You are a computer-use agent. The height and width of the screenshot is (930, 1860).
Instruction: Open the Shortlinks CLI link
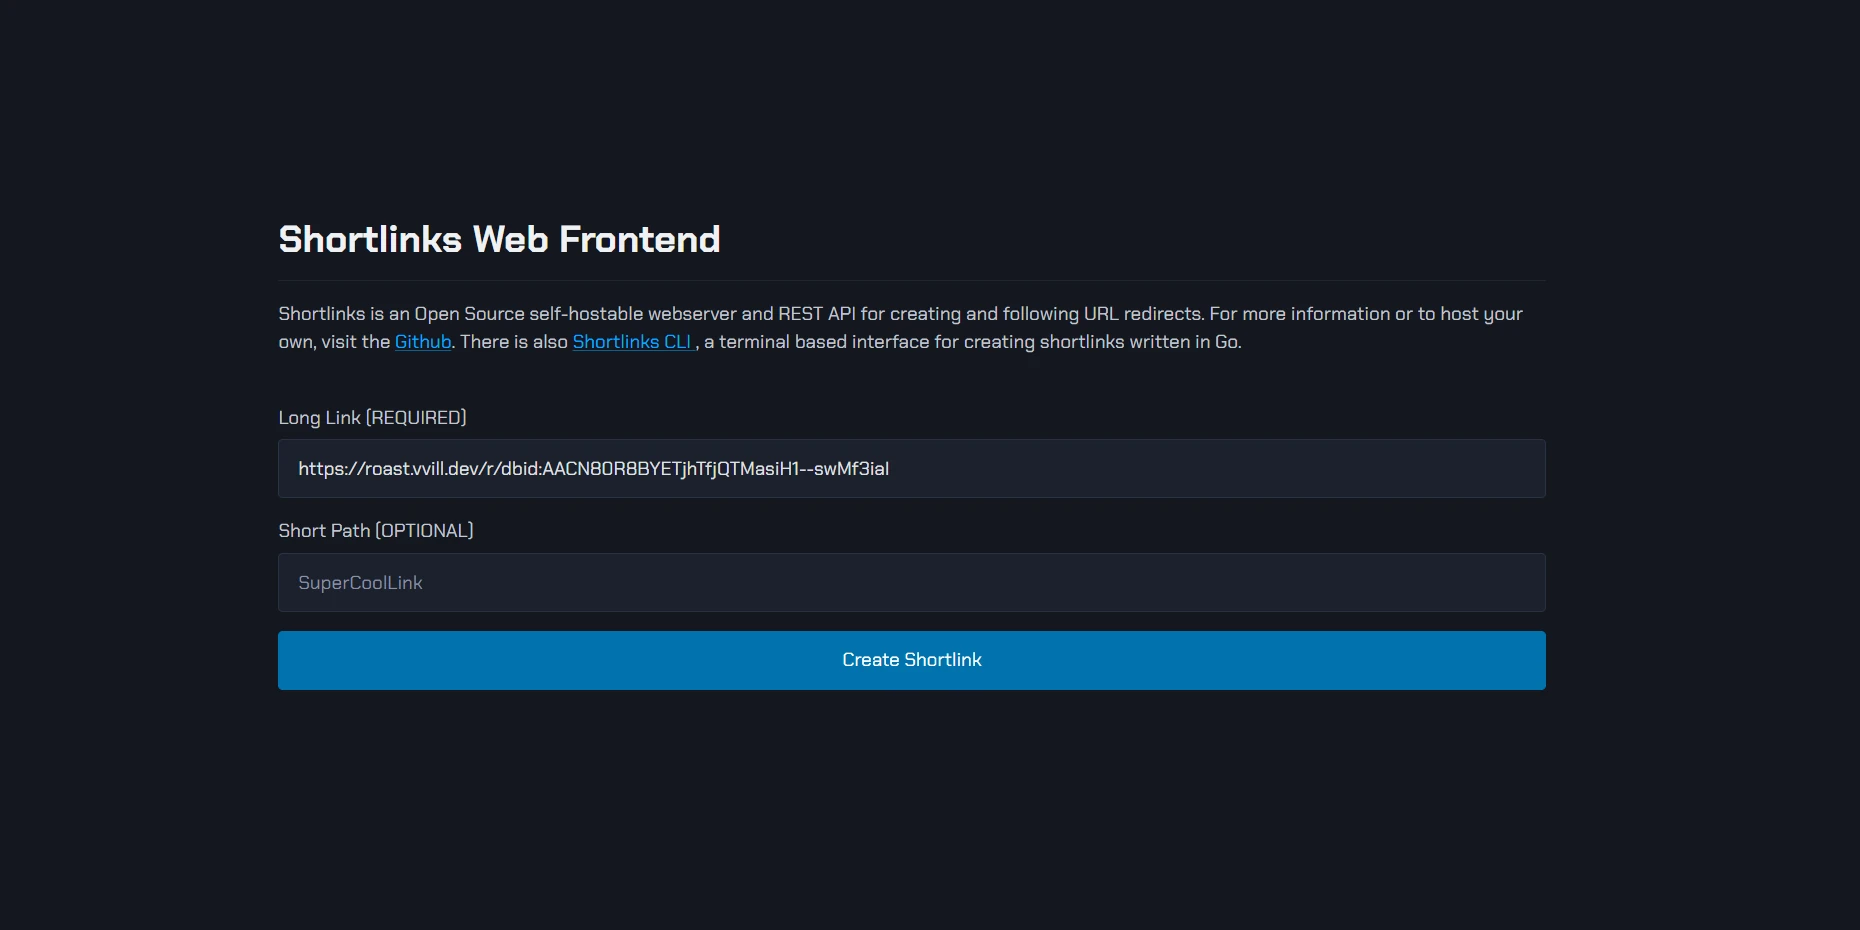tap(632, 342)
